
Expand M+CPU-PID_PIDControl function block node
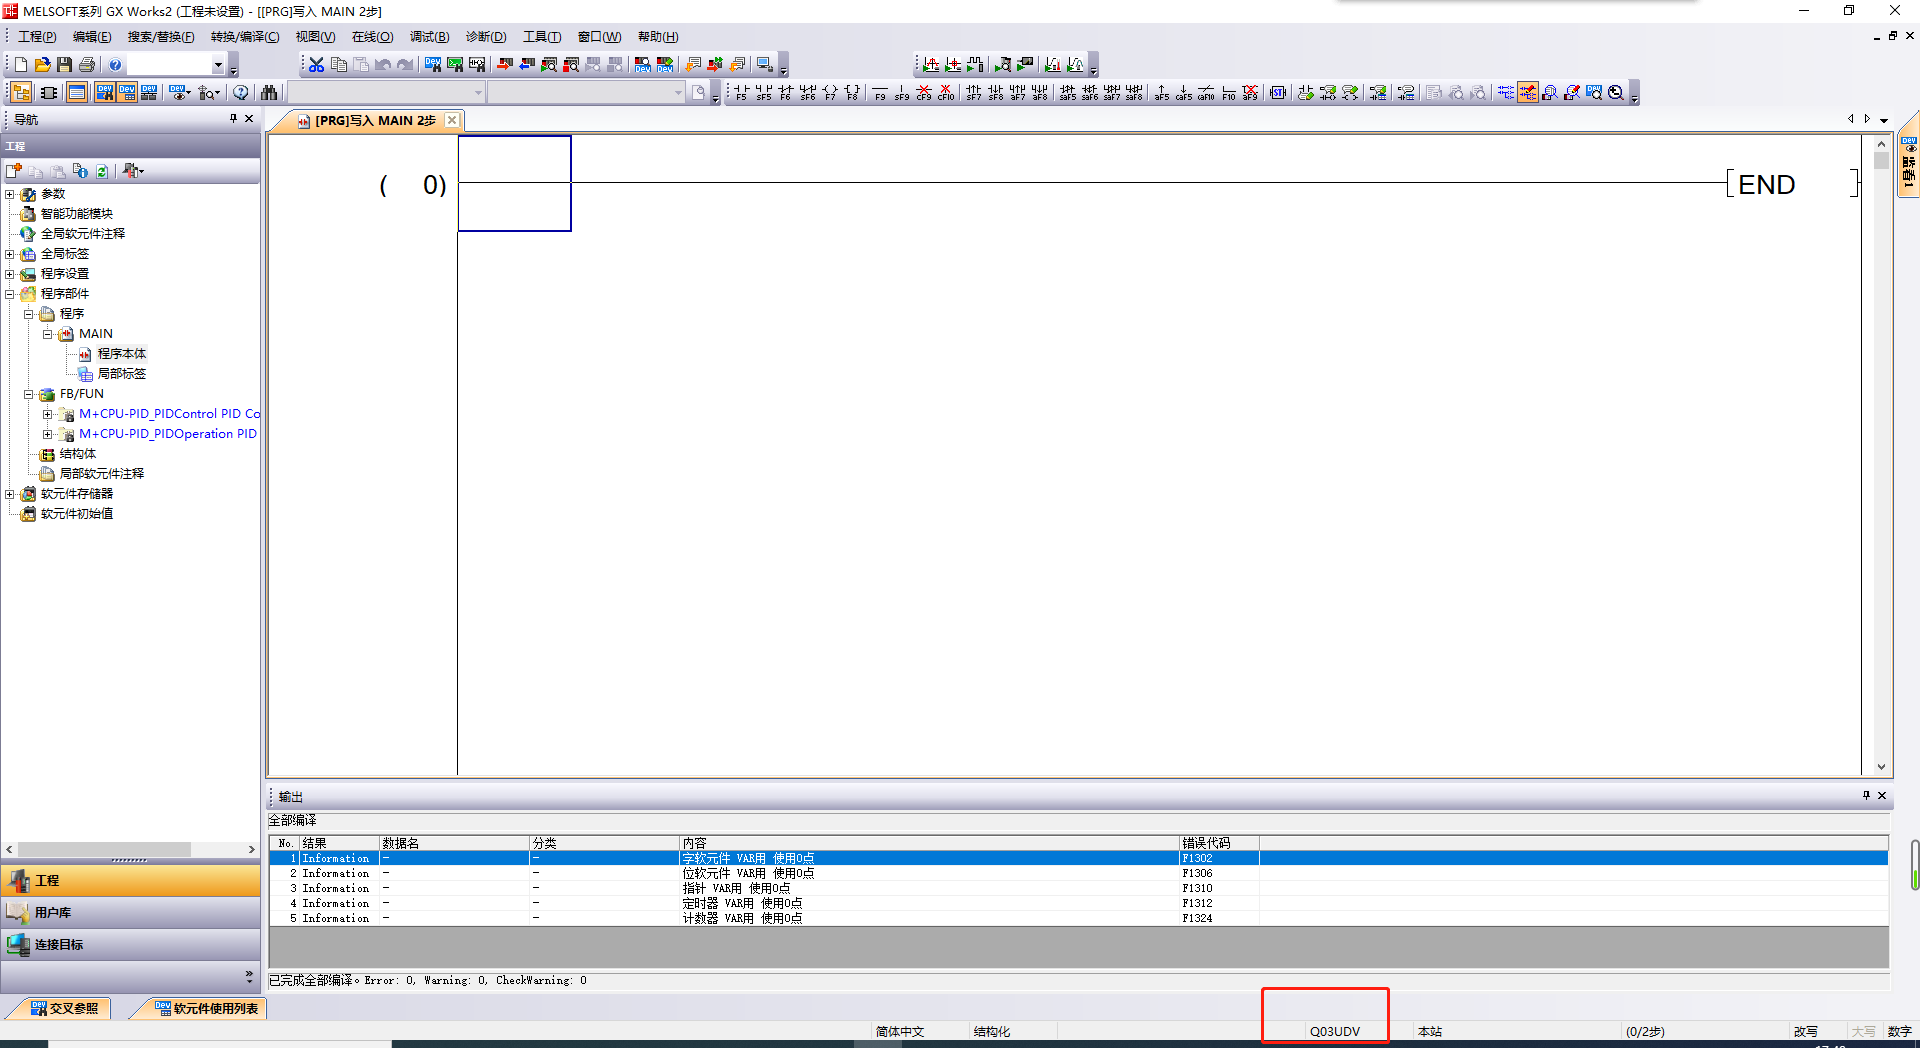point(47,414)
